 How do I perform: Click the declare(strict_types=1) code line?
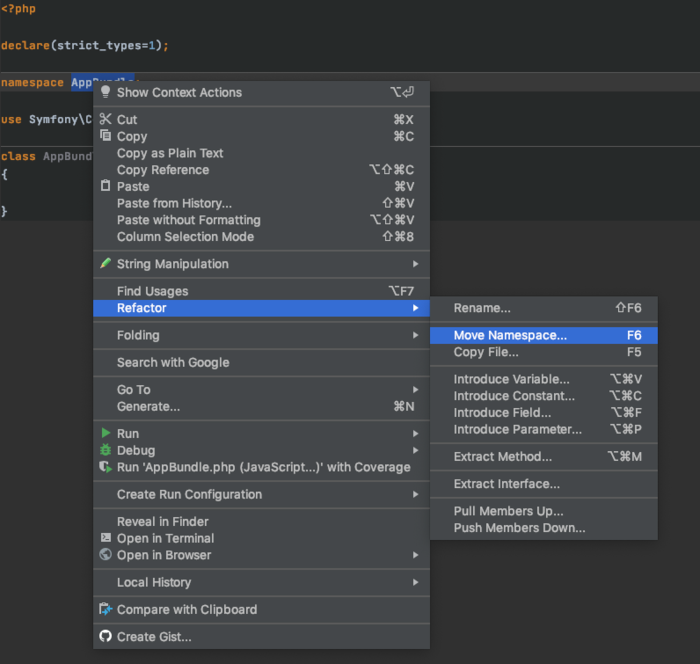coord(85,46)
